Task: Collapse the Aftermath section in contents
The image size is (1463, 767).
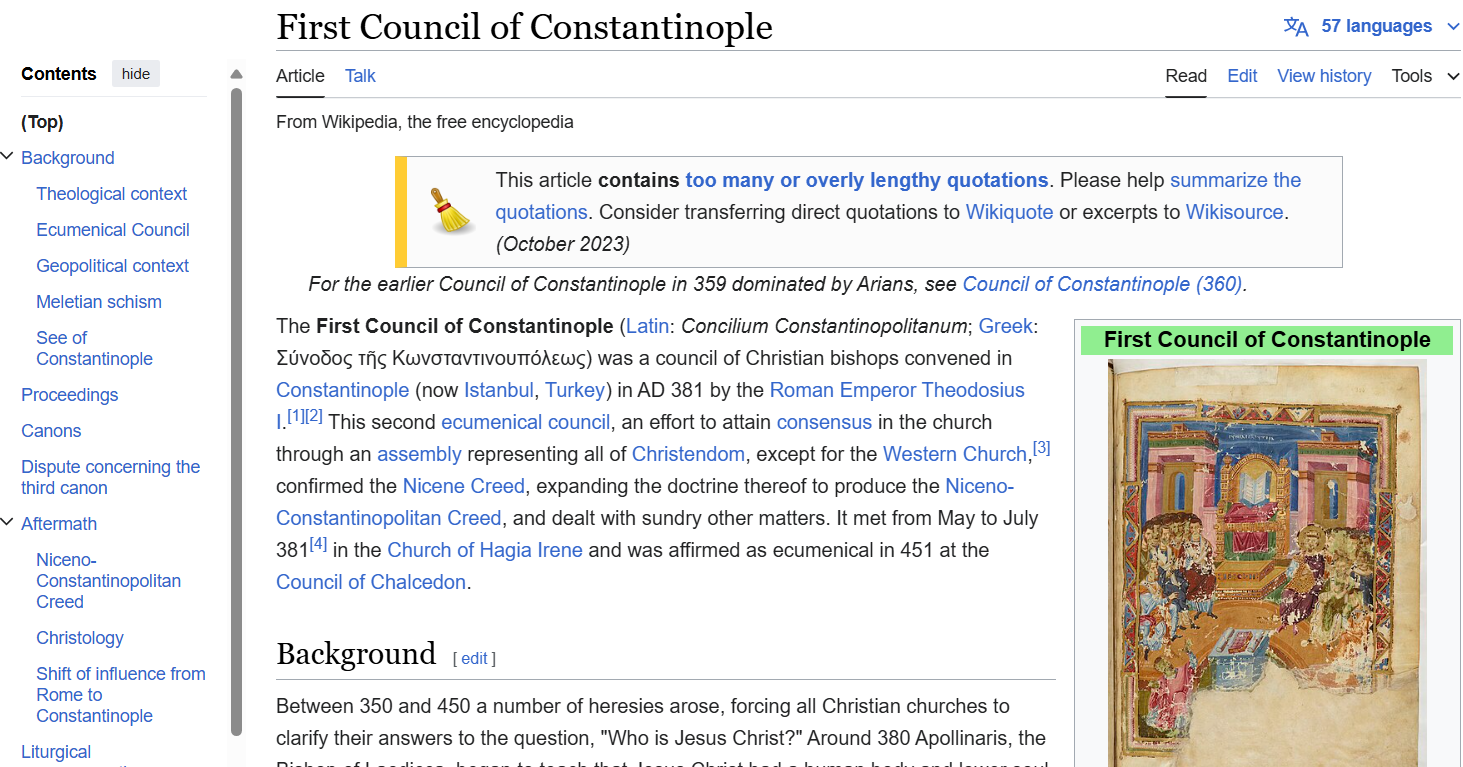Action: click(x=8, y=523)
